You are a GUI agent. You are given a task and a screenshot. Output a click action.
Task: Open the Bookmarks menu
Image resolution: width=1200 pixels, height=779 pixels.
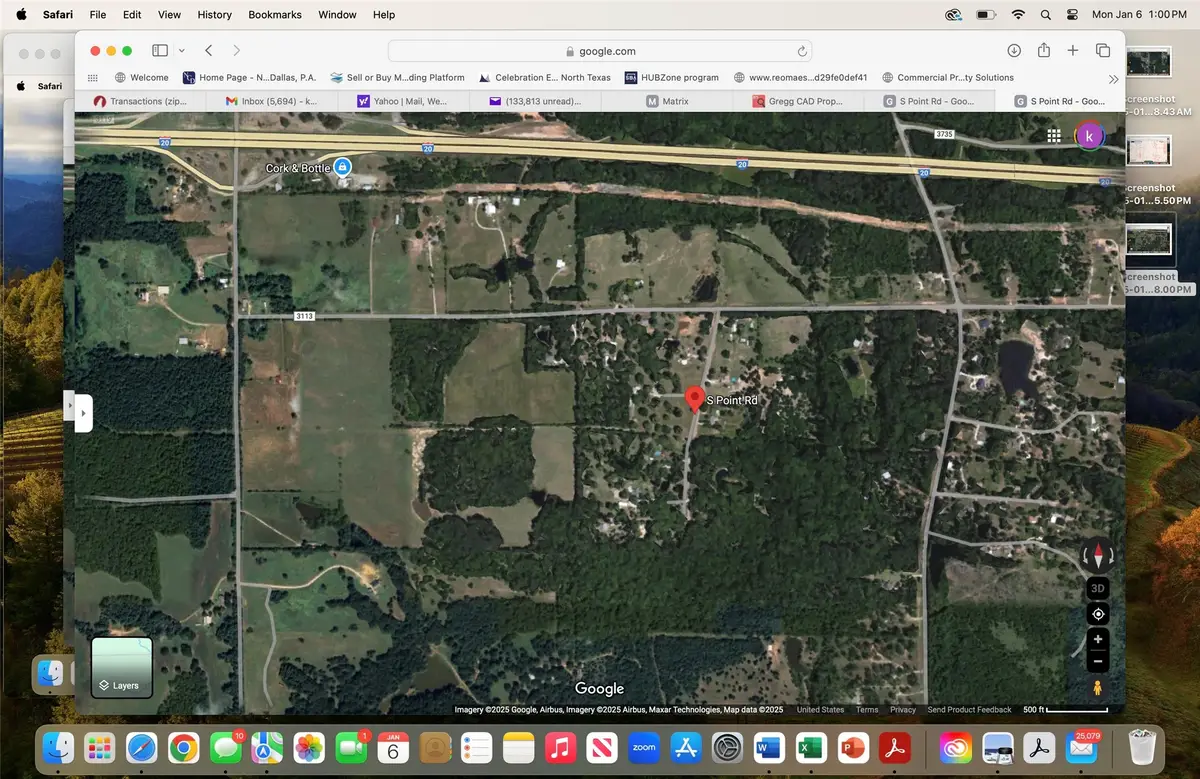coord(274,14)
